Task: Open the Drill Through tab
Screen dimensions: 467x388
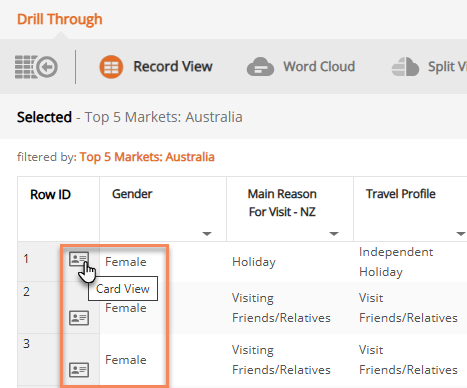Action: click(60, 19)
